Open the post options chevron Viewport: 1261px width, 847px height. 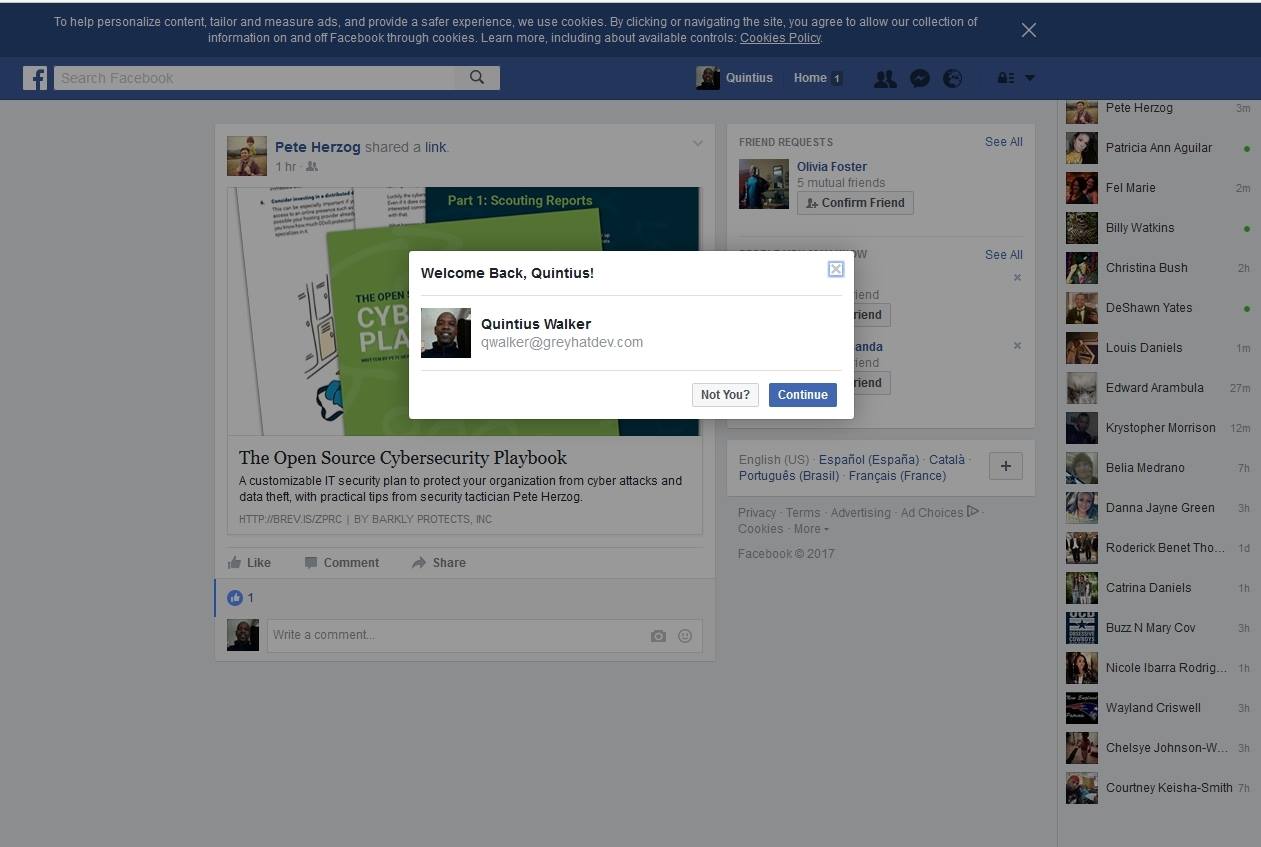click(698, 143)
